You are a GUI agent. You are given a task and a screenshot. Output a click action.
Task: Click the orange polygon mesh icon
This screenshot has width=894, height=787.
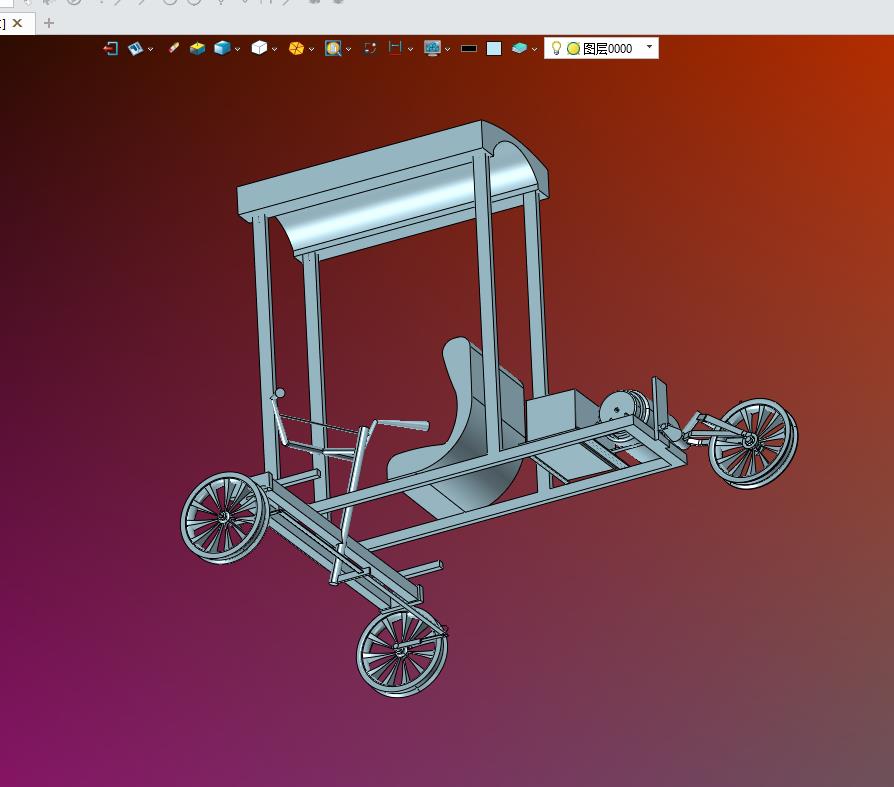[296, 48]
